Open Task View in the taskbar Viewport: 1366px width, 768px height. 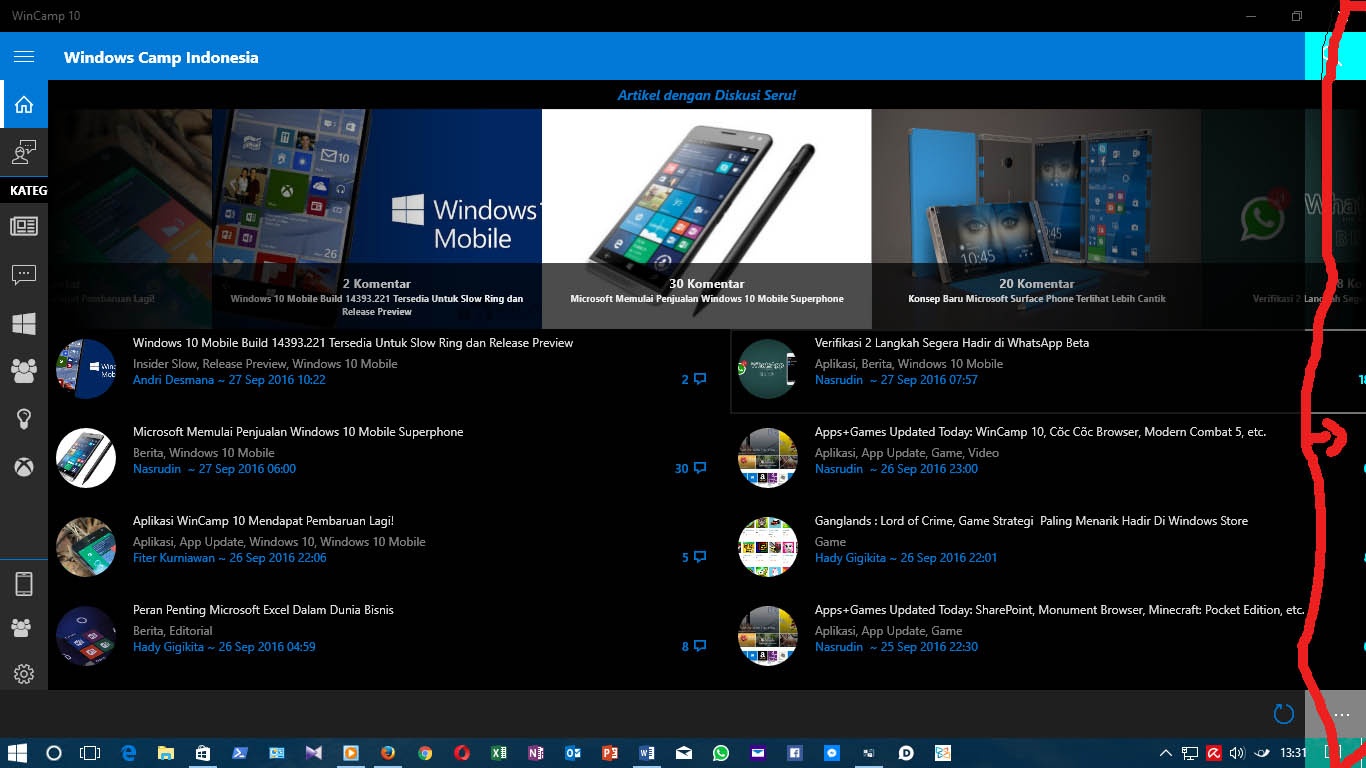91,753
